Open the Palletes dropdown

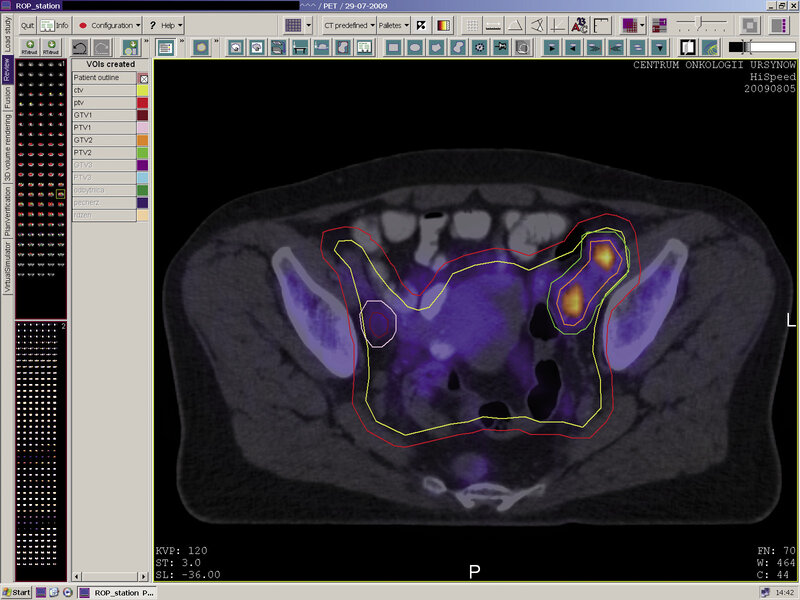point(393,25)
